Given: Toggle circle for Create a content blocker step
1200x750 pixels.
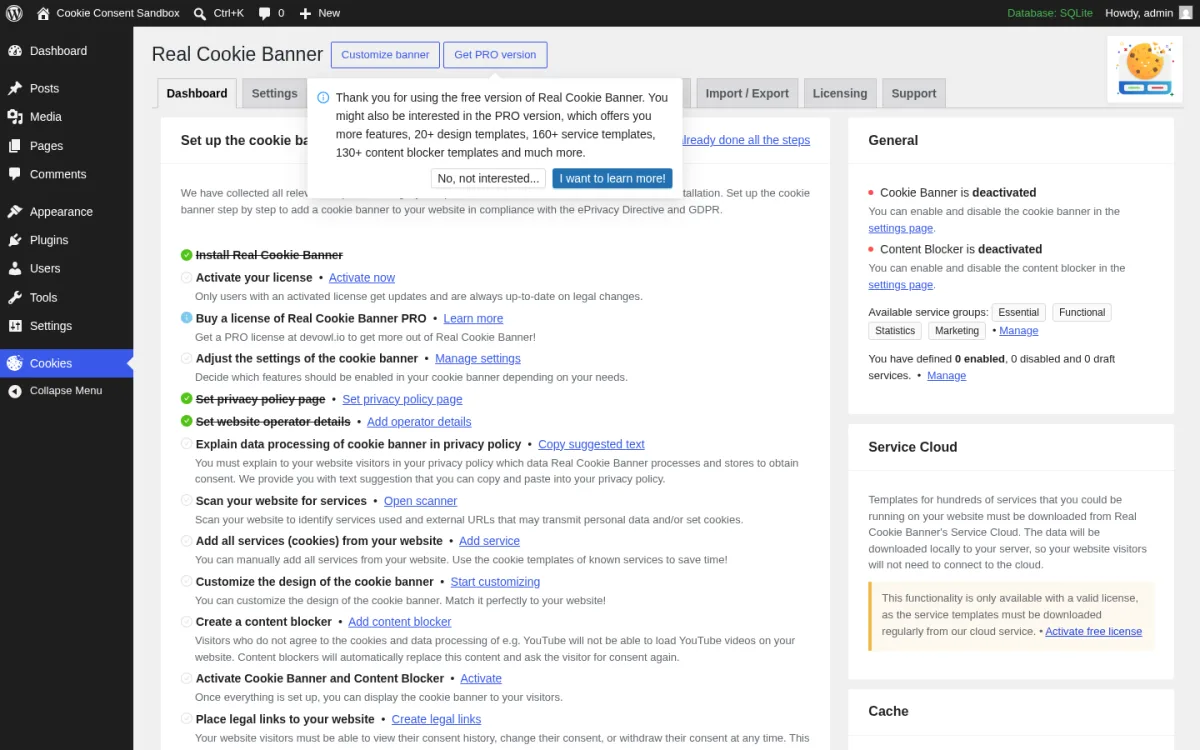Looking at the screenshot, I should [186, 621].
